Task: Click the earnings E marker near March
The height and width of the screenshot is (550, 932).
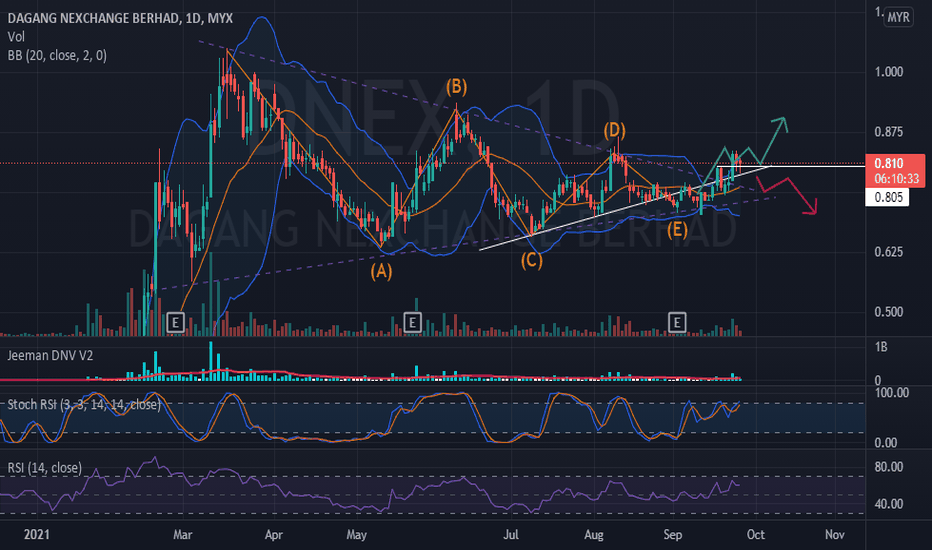Action: 175,322
